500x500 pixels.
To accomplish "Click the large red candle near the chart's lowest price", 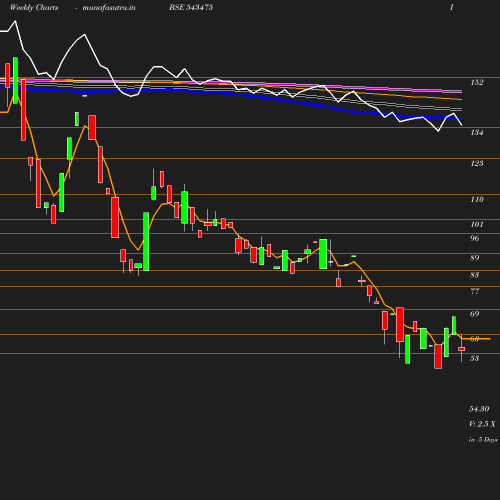I will click(438, 356).
